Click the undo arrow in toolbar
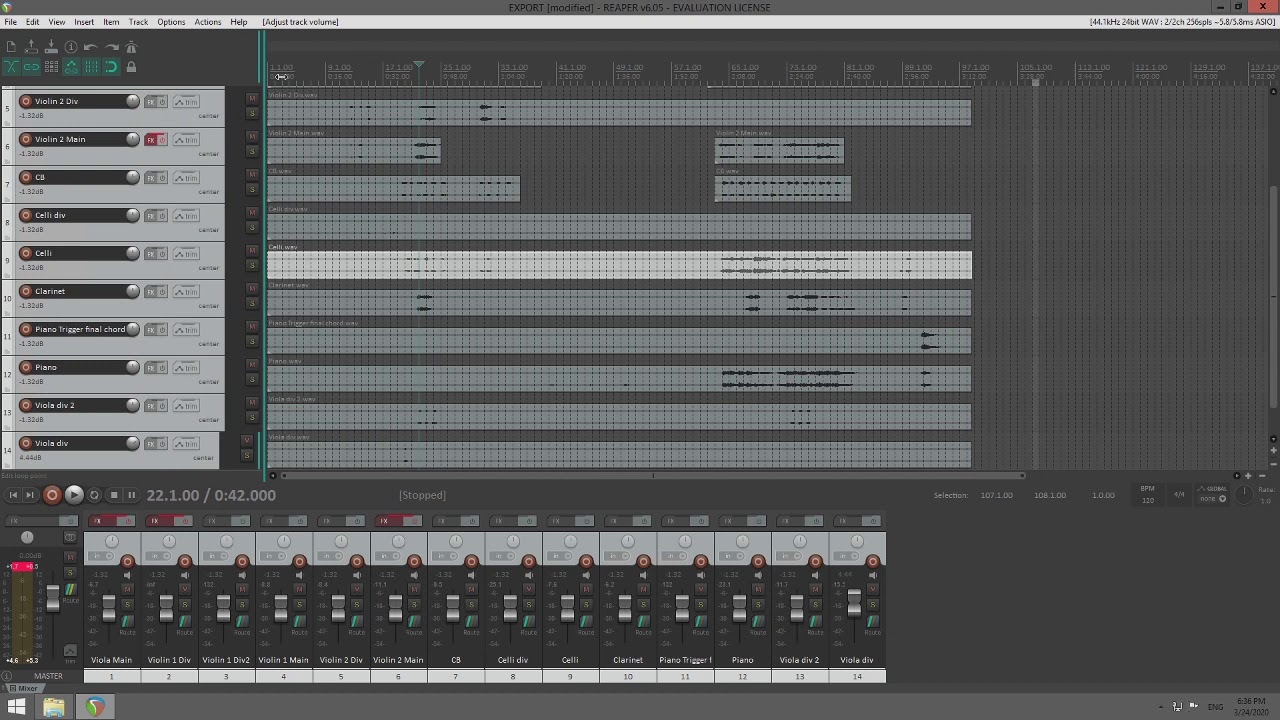This screenshot has height=720, width=1280. pyautogui.click(x=91, y=47)
